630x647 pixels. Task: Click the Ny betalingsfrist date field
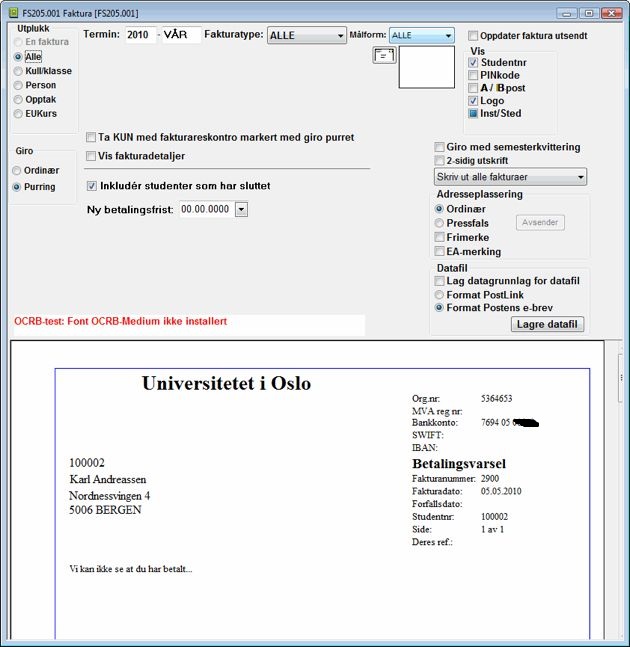pos(207,210)
